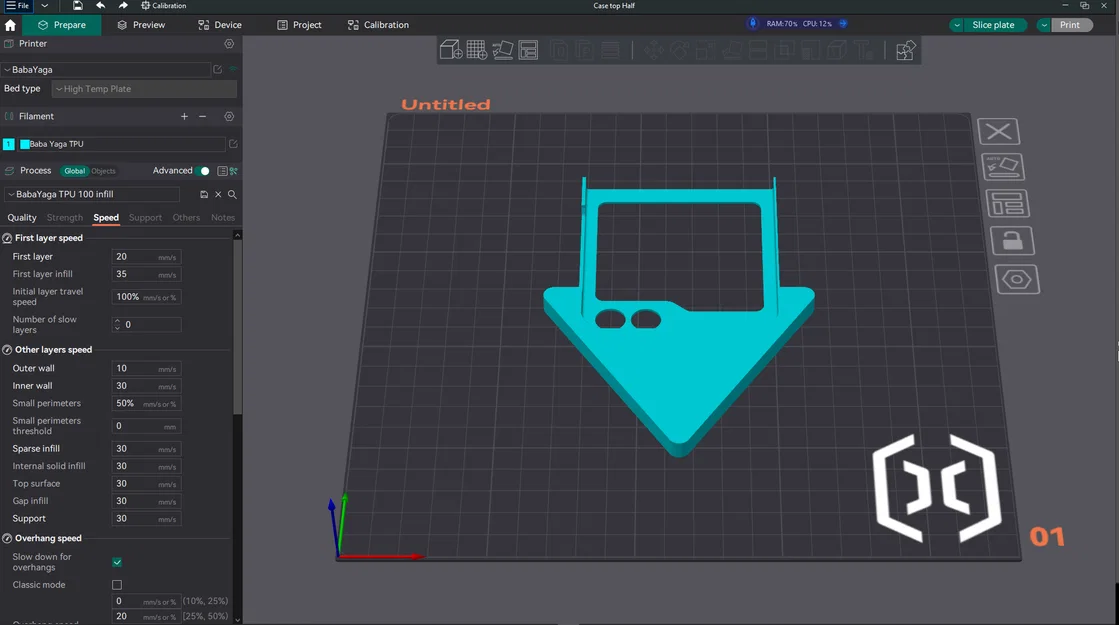Open plate settings hexagon icon
The height and width of the screenshot is (625, 1119).
(1017, 280)
